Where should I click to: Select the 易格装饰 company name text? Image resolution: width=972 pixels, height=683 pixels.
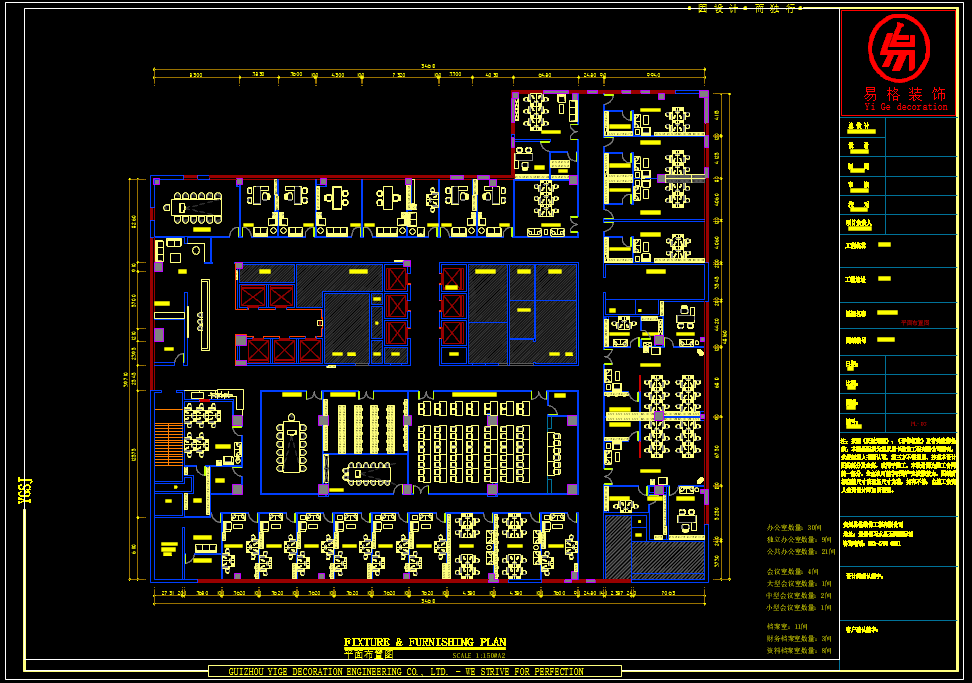905,94
